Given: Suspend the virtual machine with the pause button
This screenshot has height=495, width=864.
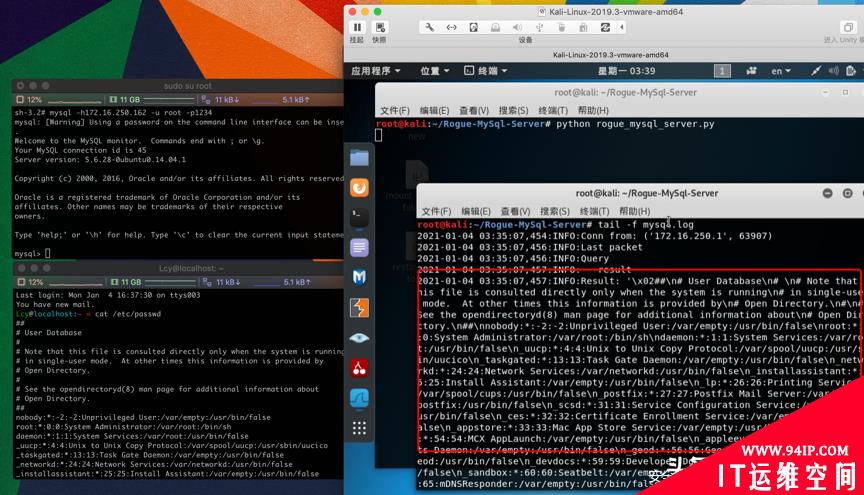Looking at the screenshot, I should (357, 27).
